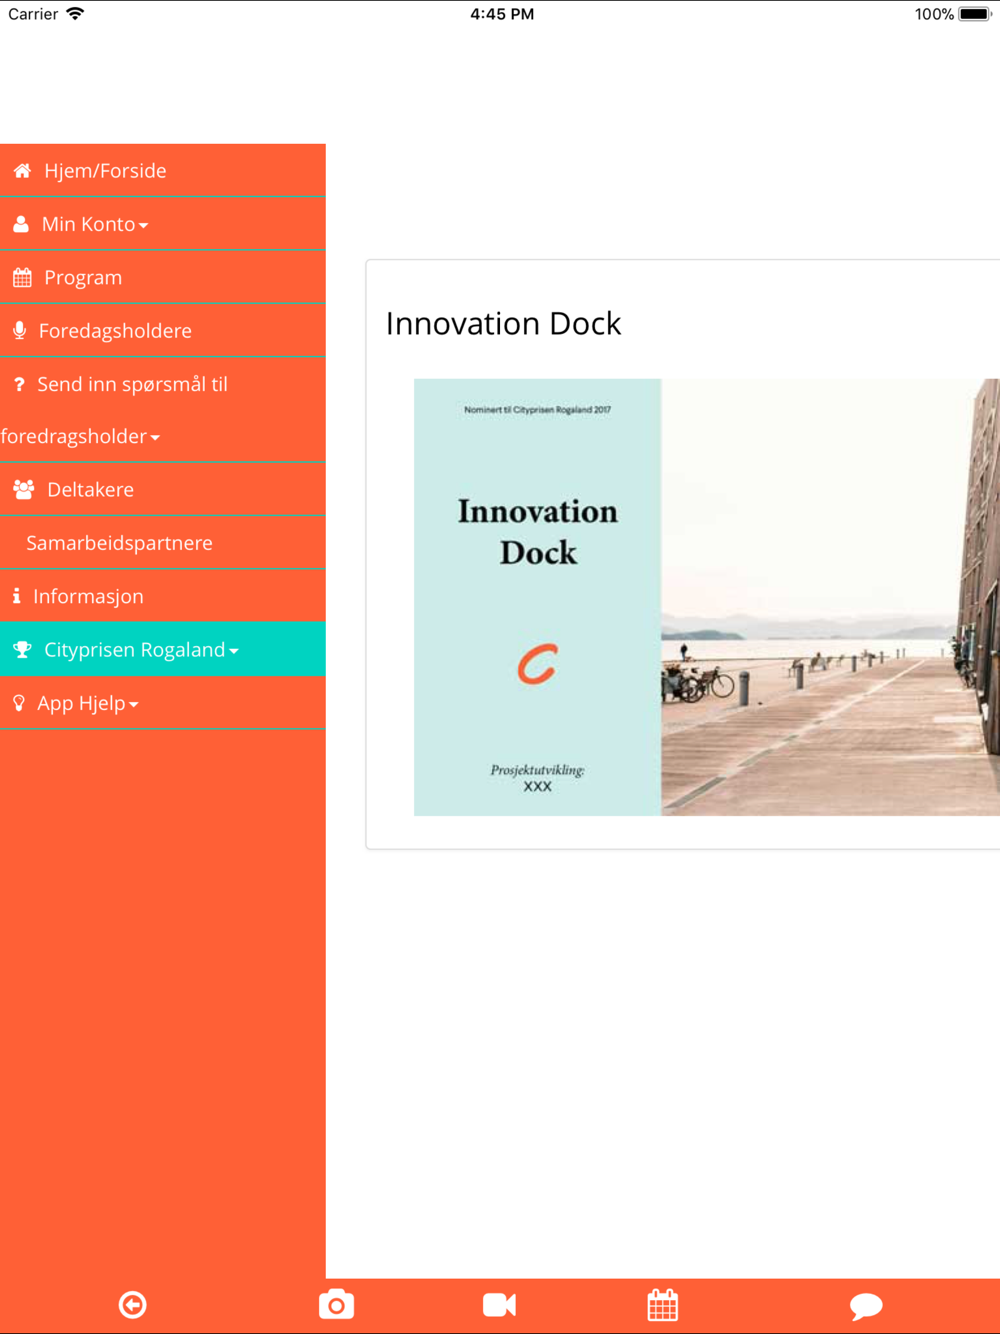Tap the user icon beside Min Konto

21,224
